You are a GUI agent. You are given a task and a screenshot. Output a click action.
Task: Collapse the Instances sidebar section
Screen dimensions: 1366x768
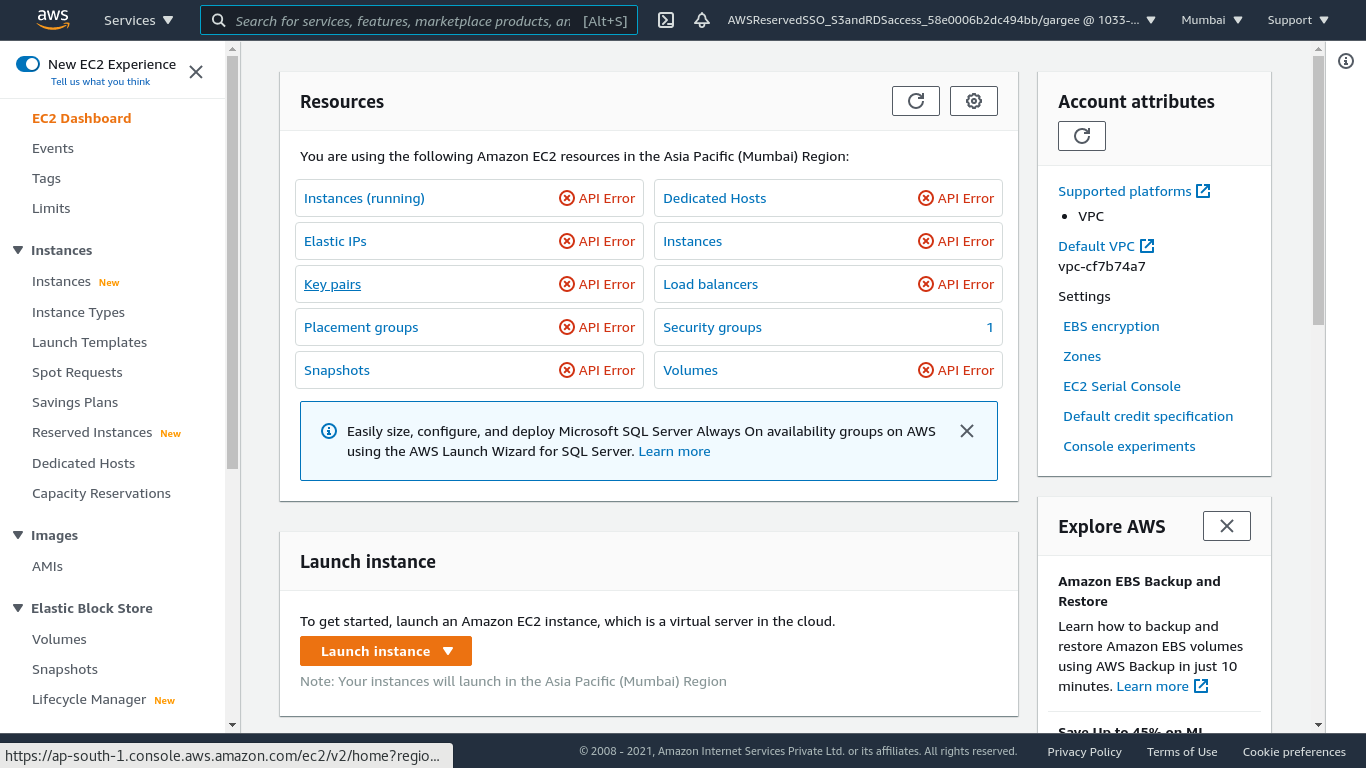[18, 250]
